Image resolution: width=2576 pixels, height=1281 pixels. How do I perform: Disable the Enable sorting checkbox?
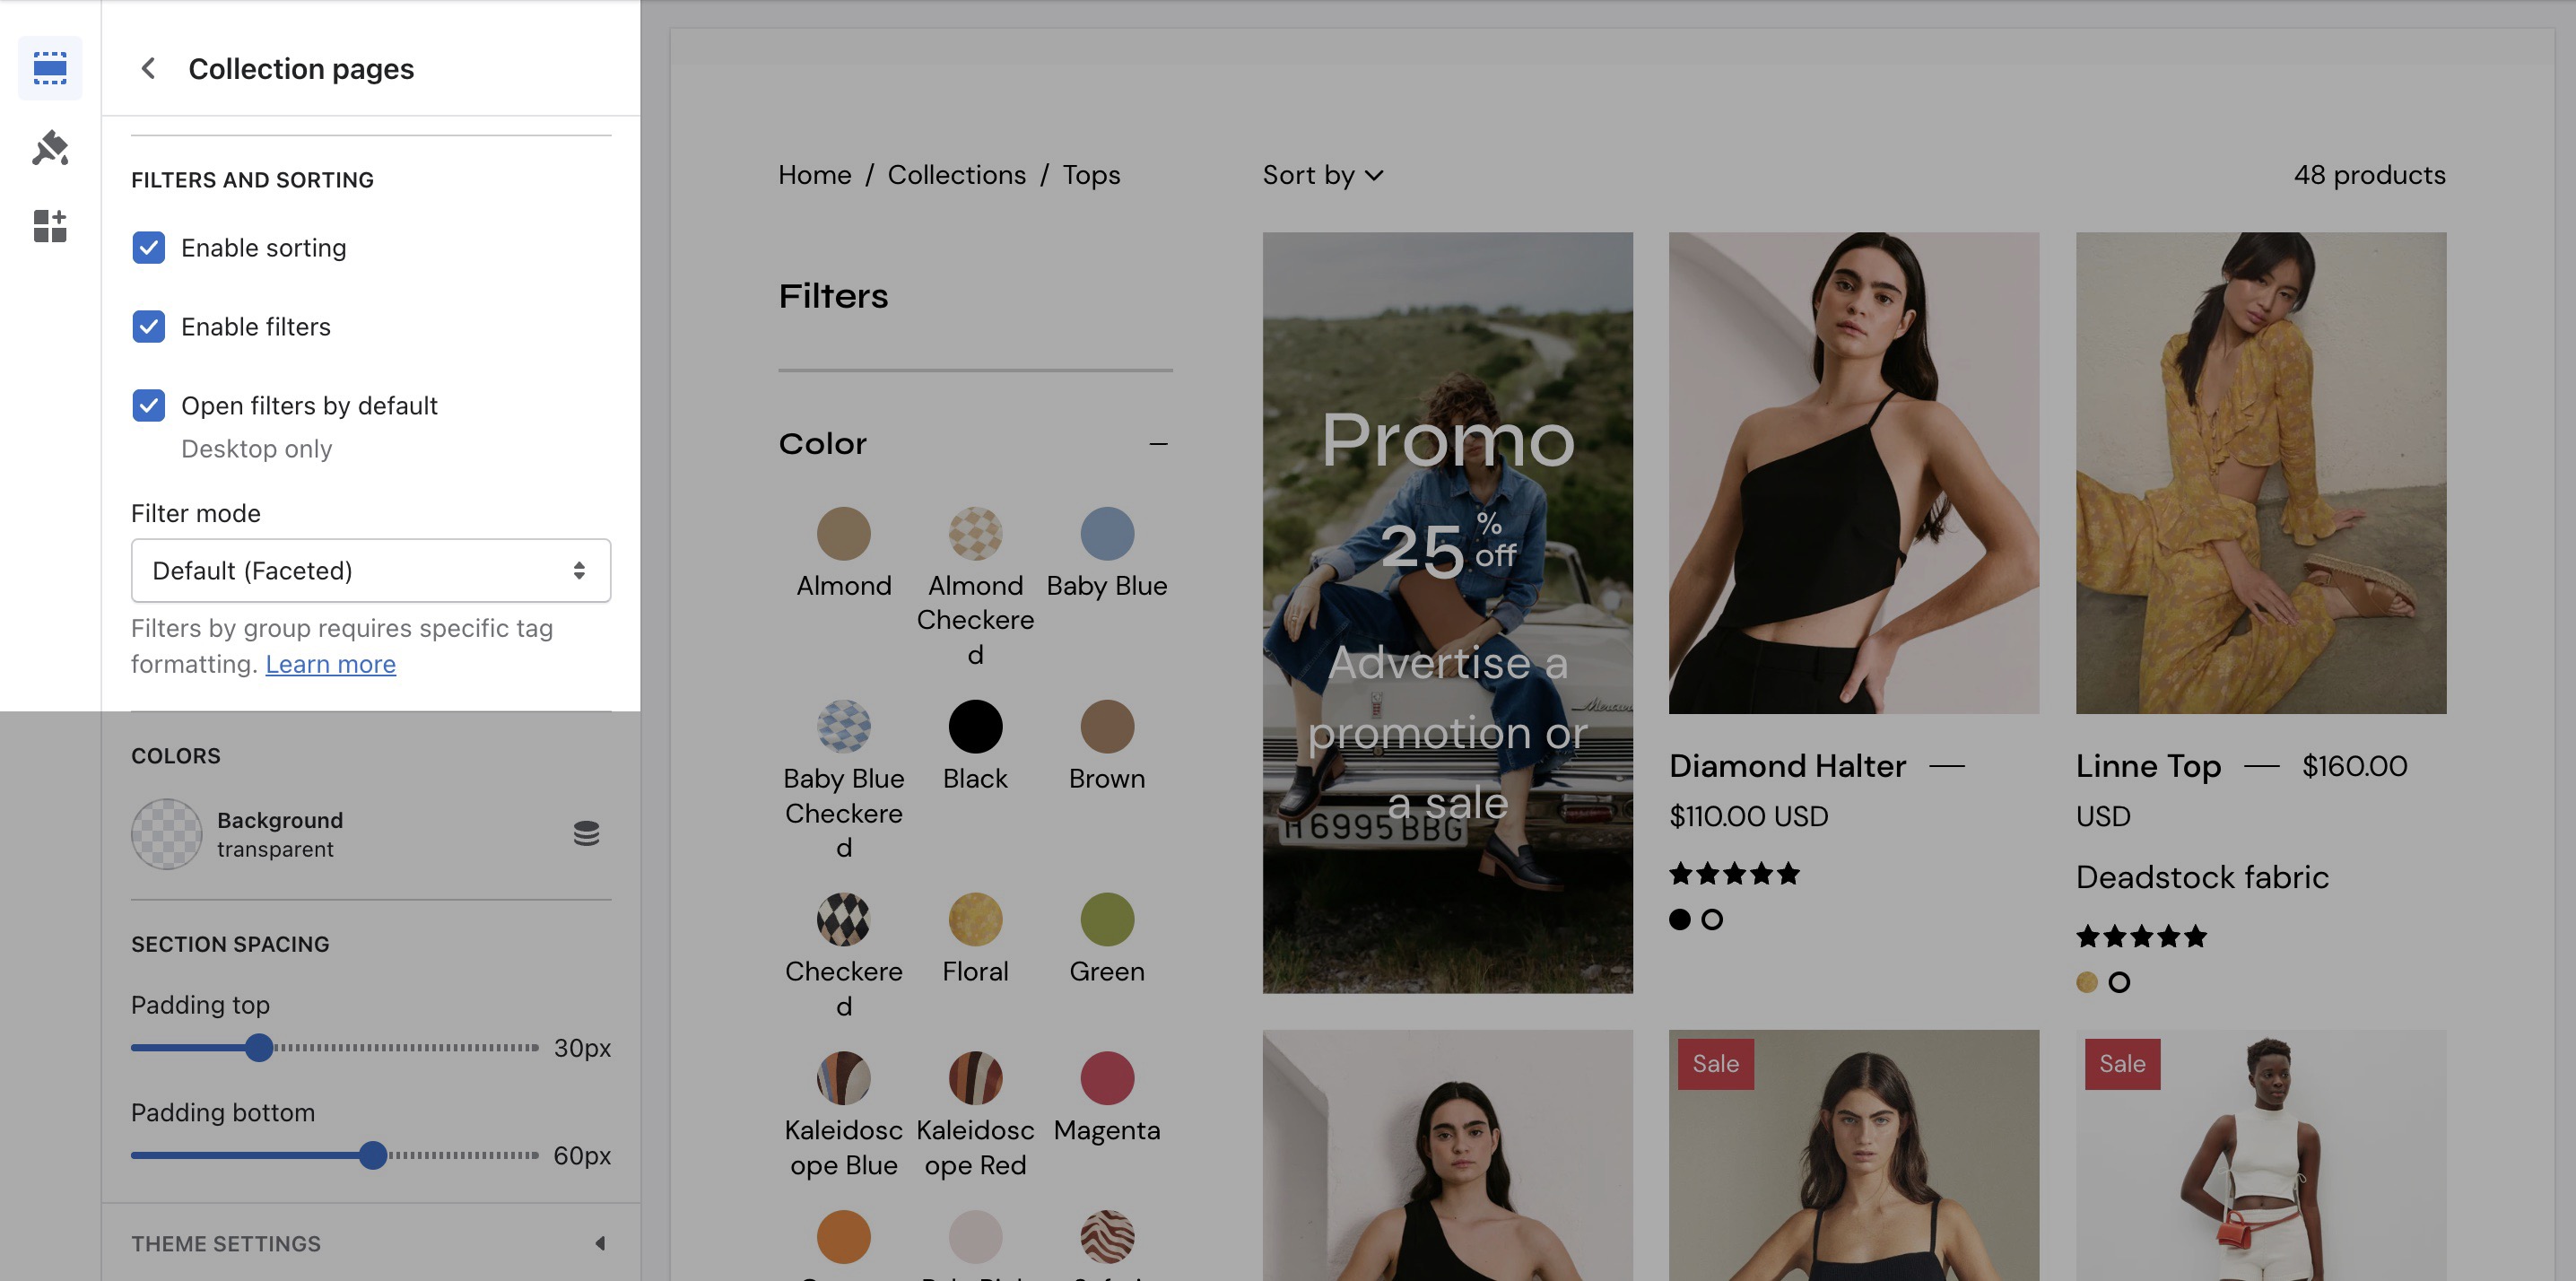[149, 248]
